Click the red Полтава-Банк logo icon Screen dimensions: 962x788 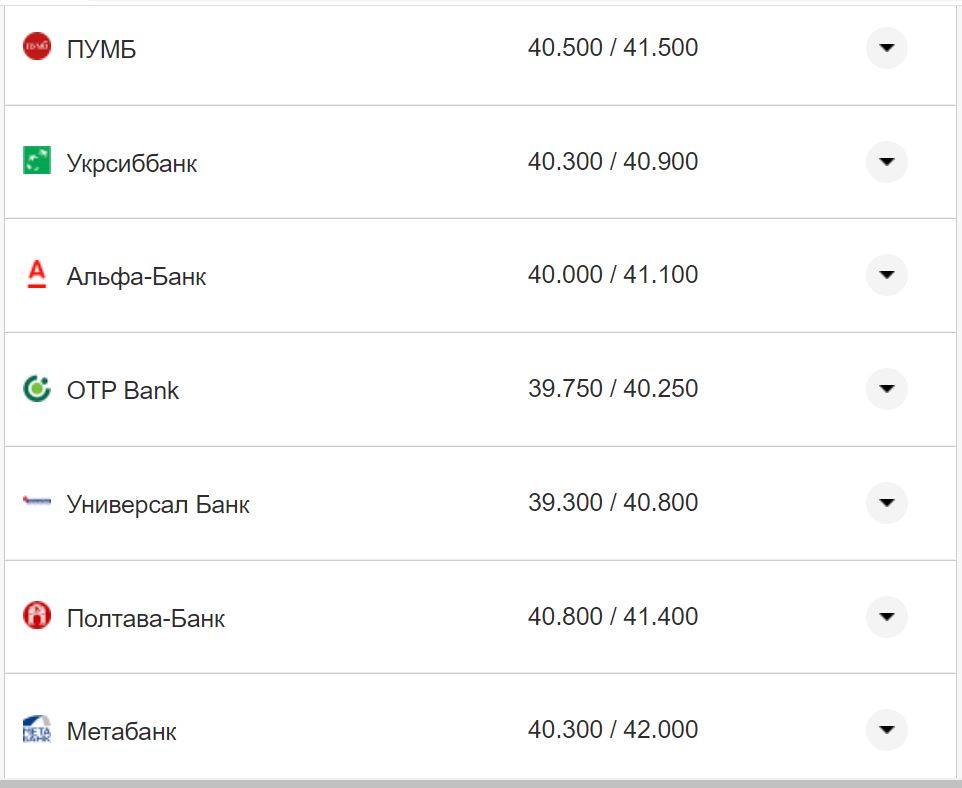click(37, 616)
